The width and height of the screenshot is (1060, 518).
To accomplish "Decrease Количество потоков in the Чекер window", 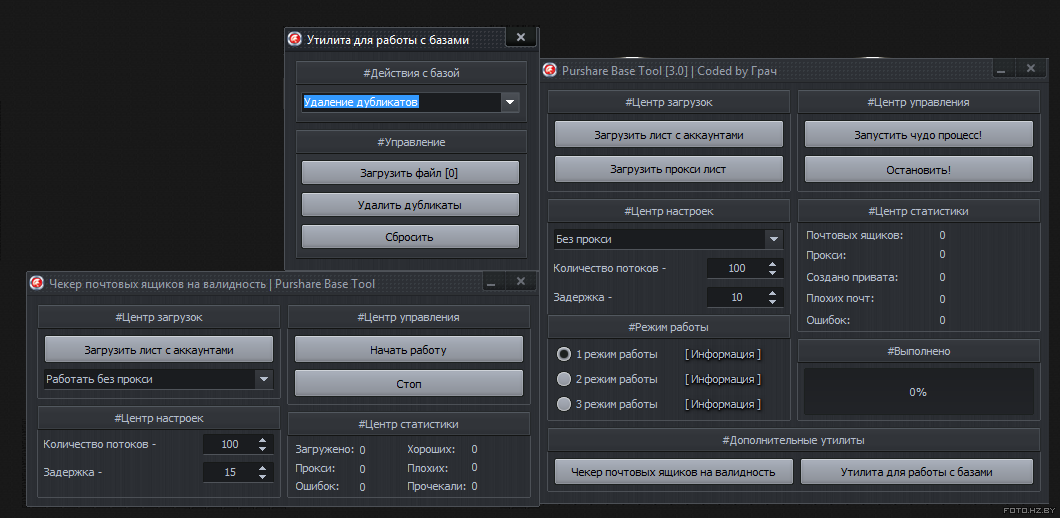I will (x=263, y=448).
